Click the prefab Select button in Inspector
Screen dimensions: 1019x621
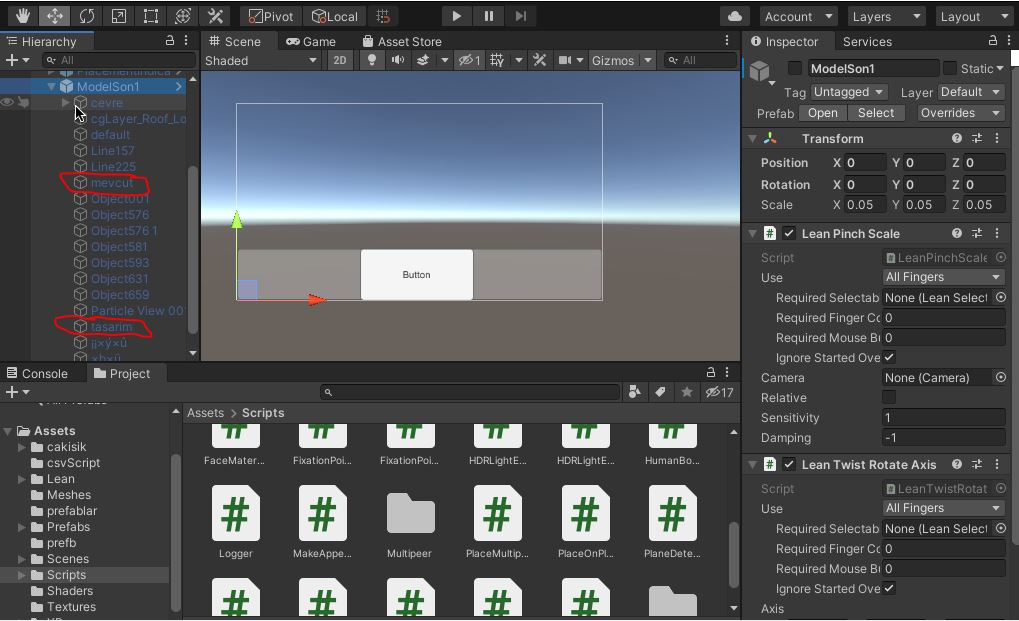pyautogui.click(x=876, y=113)
